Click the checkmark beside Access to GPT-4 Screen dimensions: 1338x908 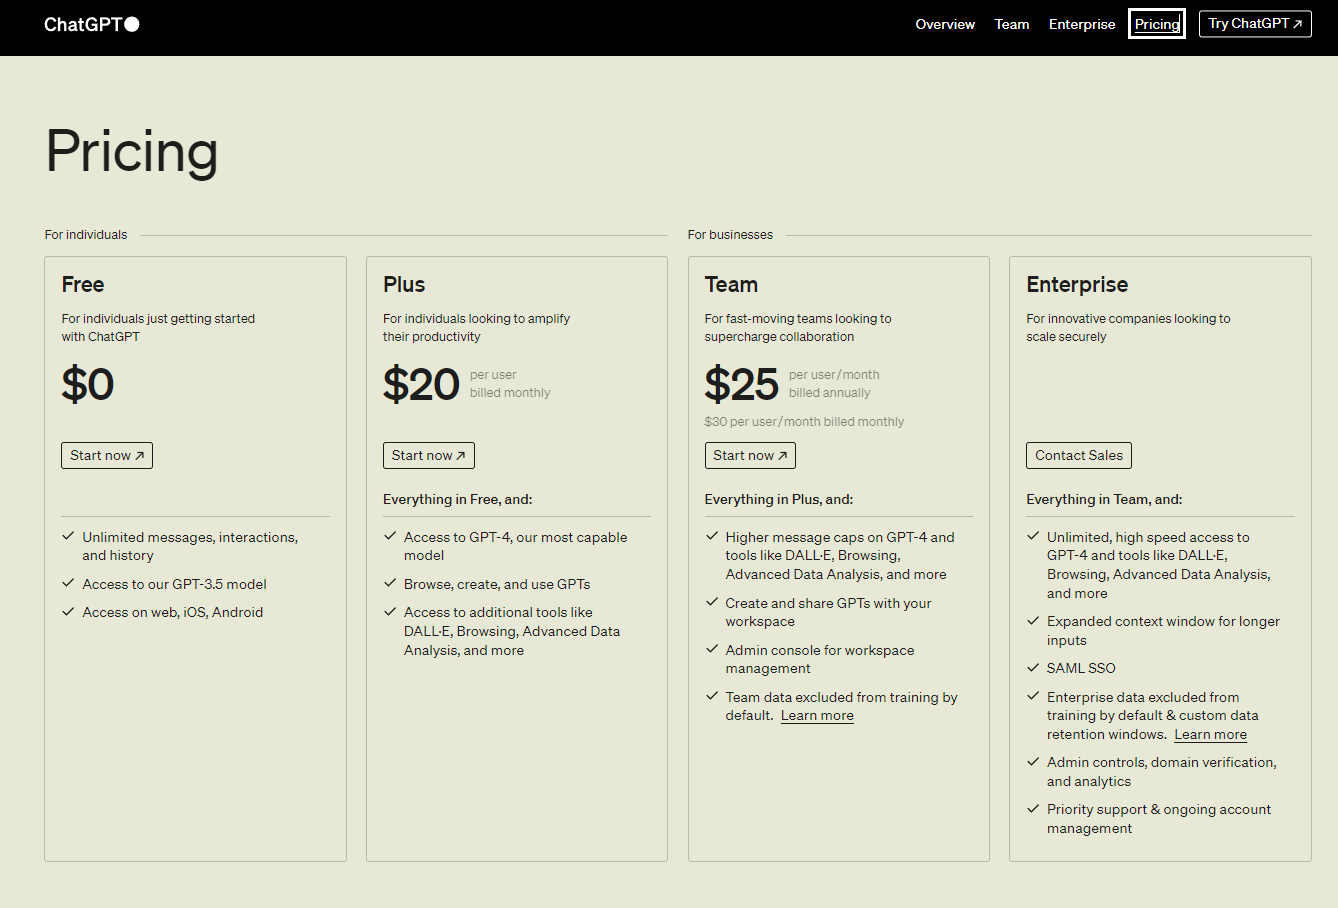[x=390, y=537]
